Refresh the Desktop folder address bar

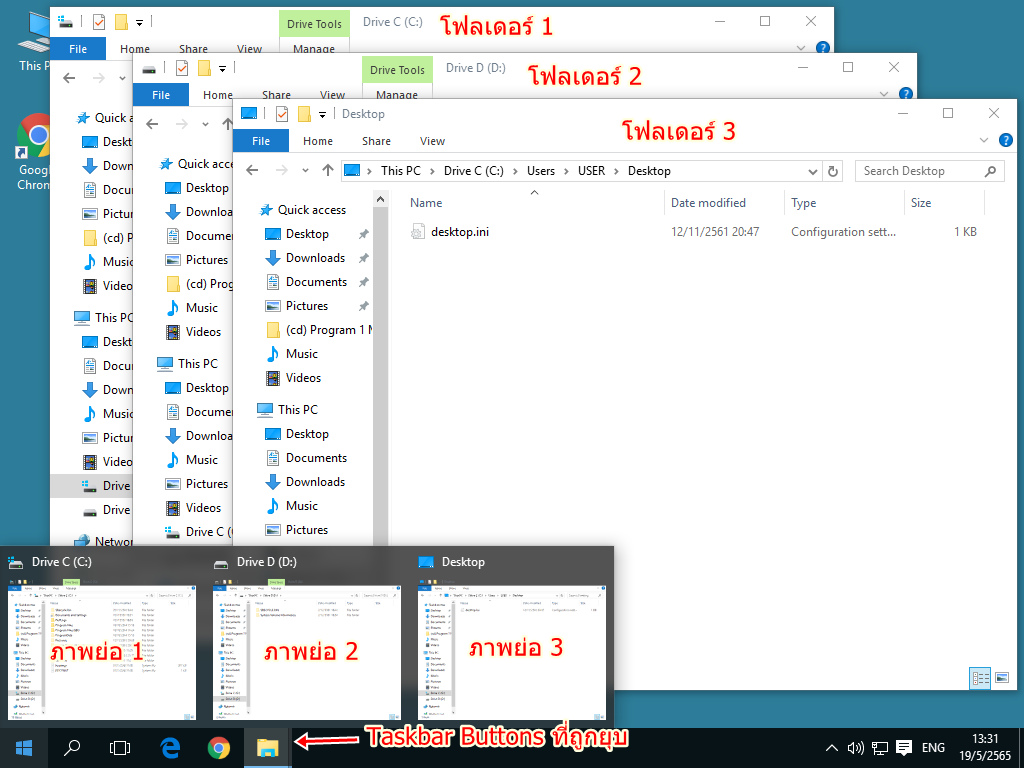[834, 171]
